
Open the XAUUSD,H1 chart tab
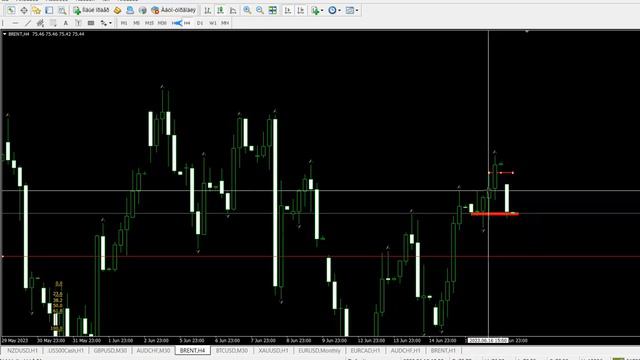click(273, 351)
